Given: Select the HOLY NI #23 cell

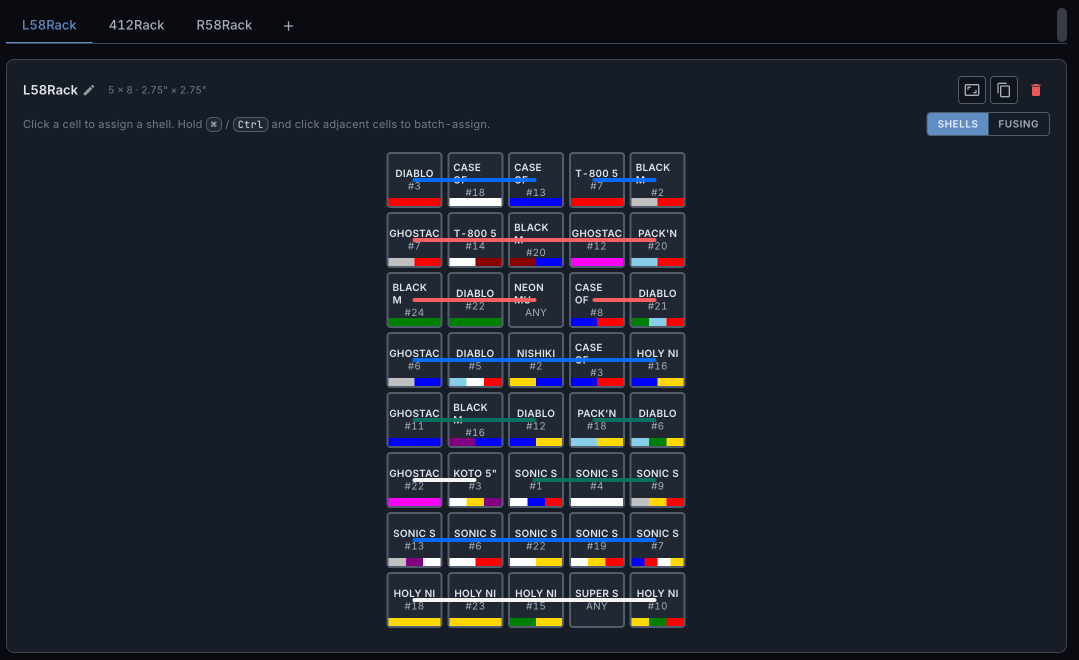Looking at the screenshot, I should pos(475,599).
